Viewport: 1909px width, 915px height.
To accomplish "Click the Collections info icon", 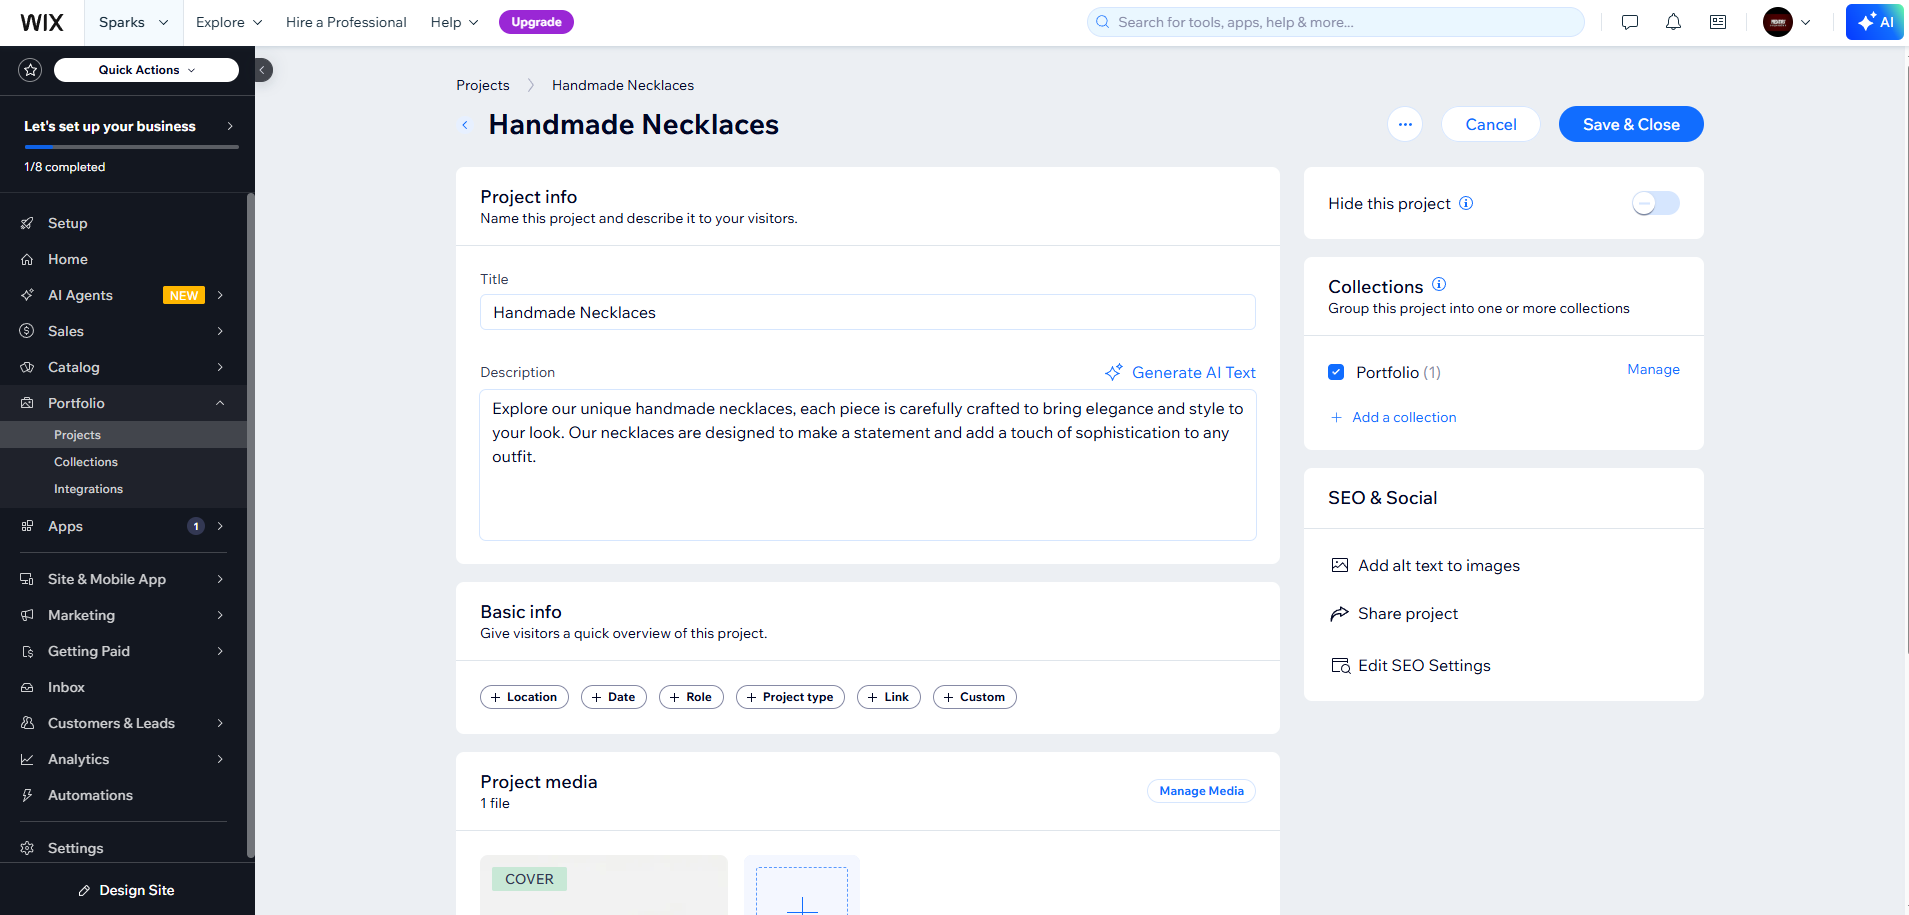I will tap(1439, 284).
